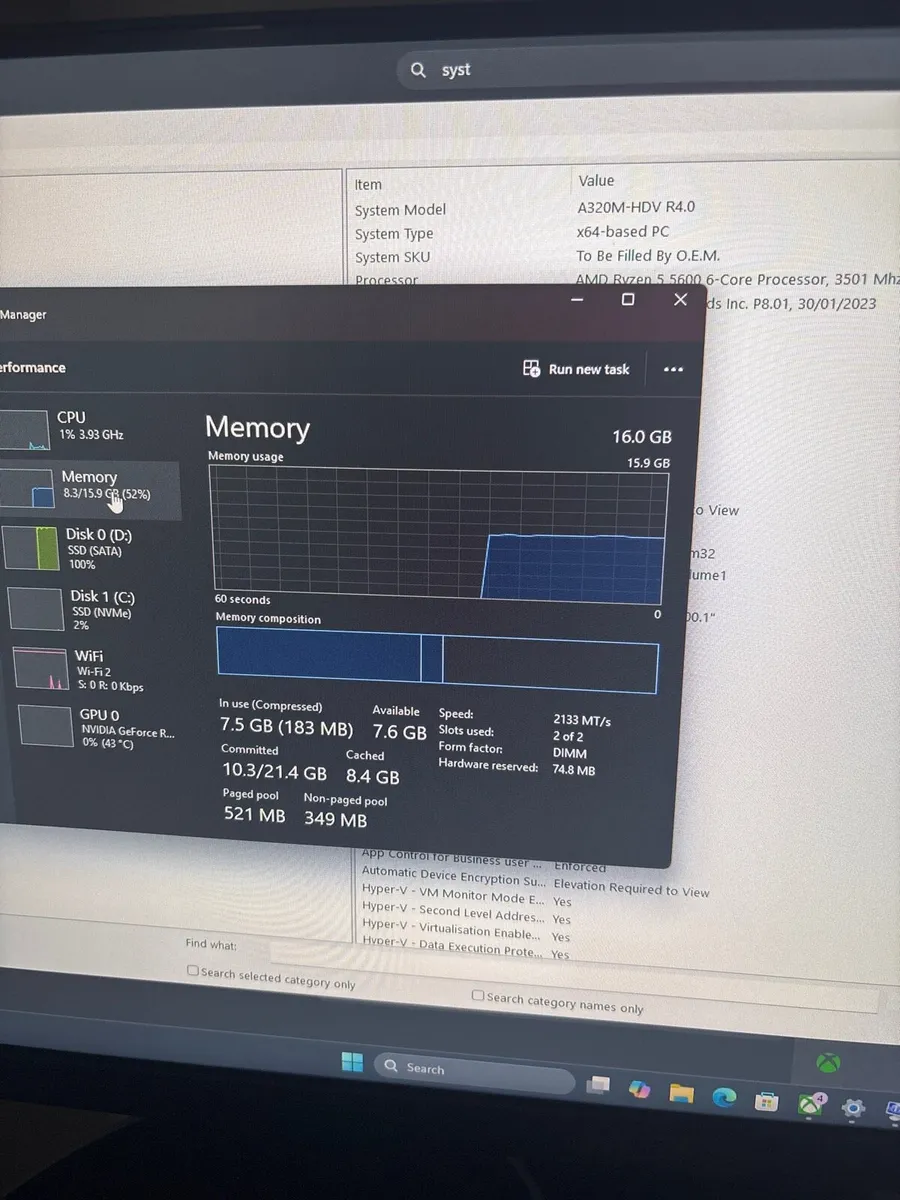
Task: Click the 'Speed: 2133 MT/s' value
Action: coord(582,720)
